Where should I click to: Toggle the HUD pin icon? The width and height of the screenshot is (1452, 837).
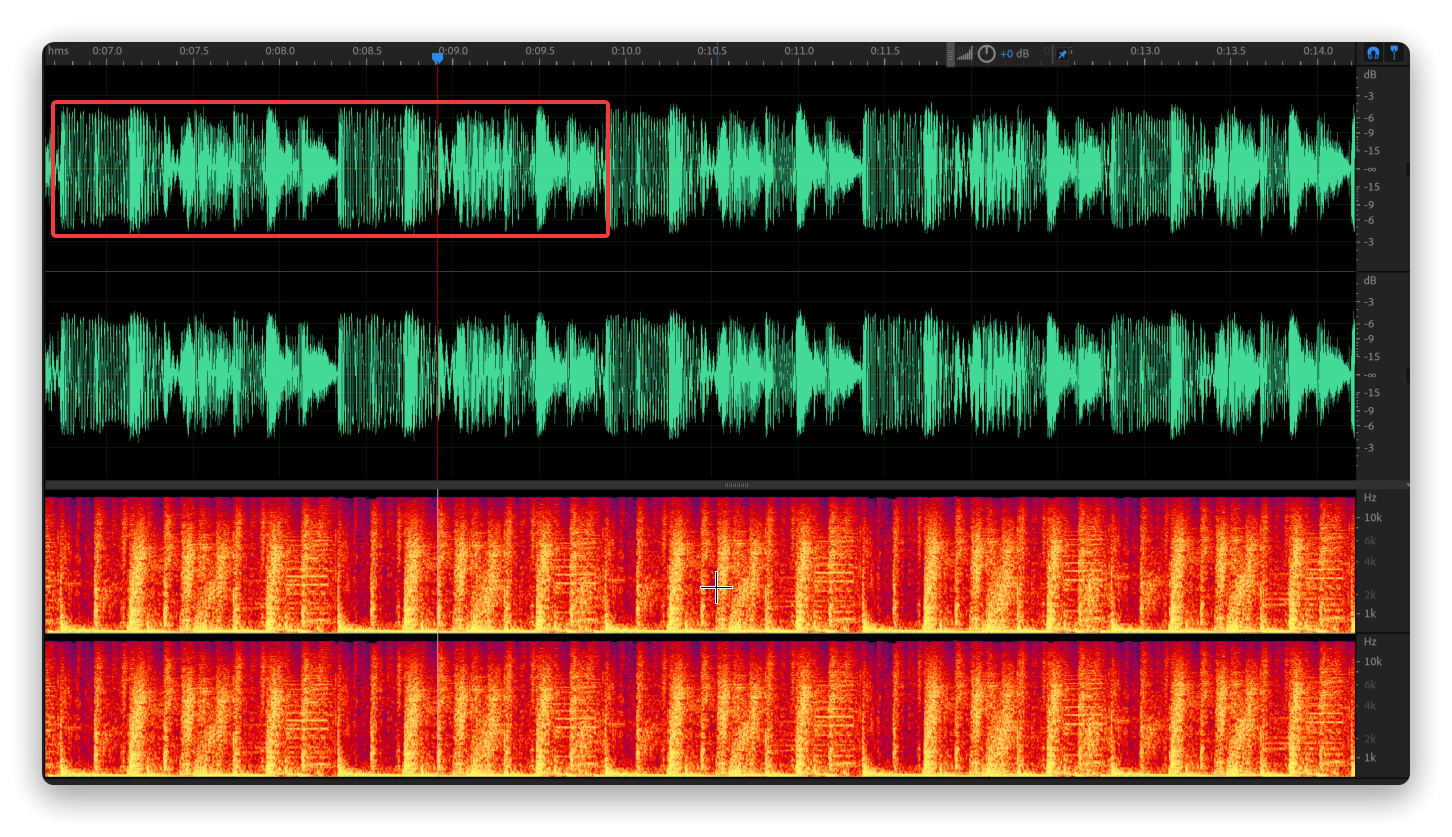point(1062,54)
